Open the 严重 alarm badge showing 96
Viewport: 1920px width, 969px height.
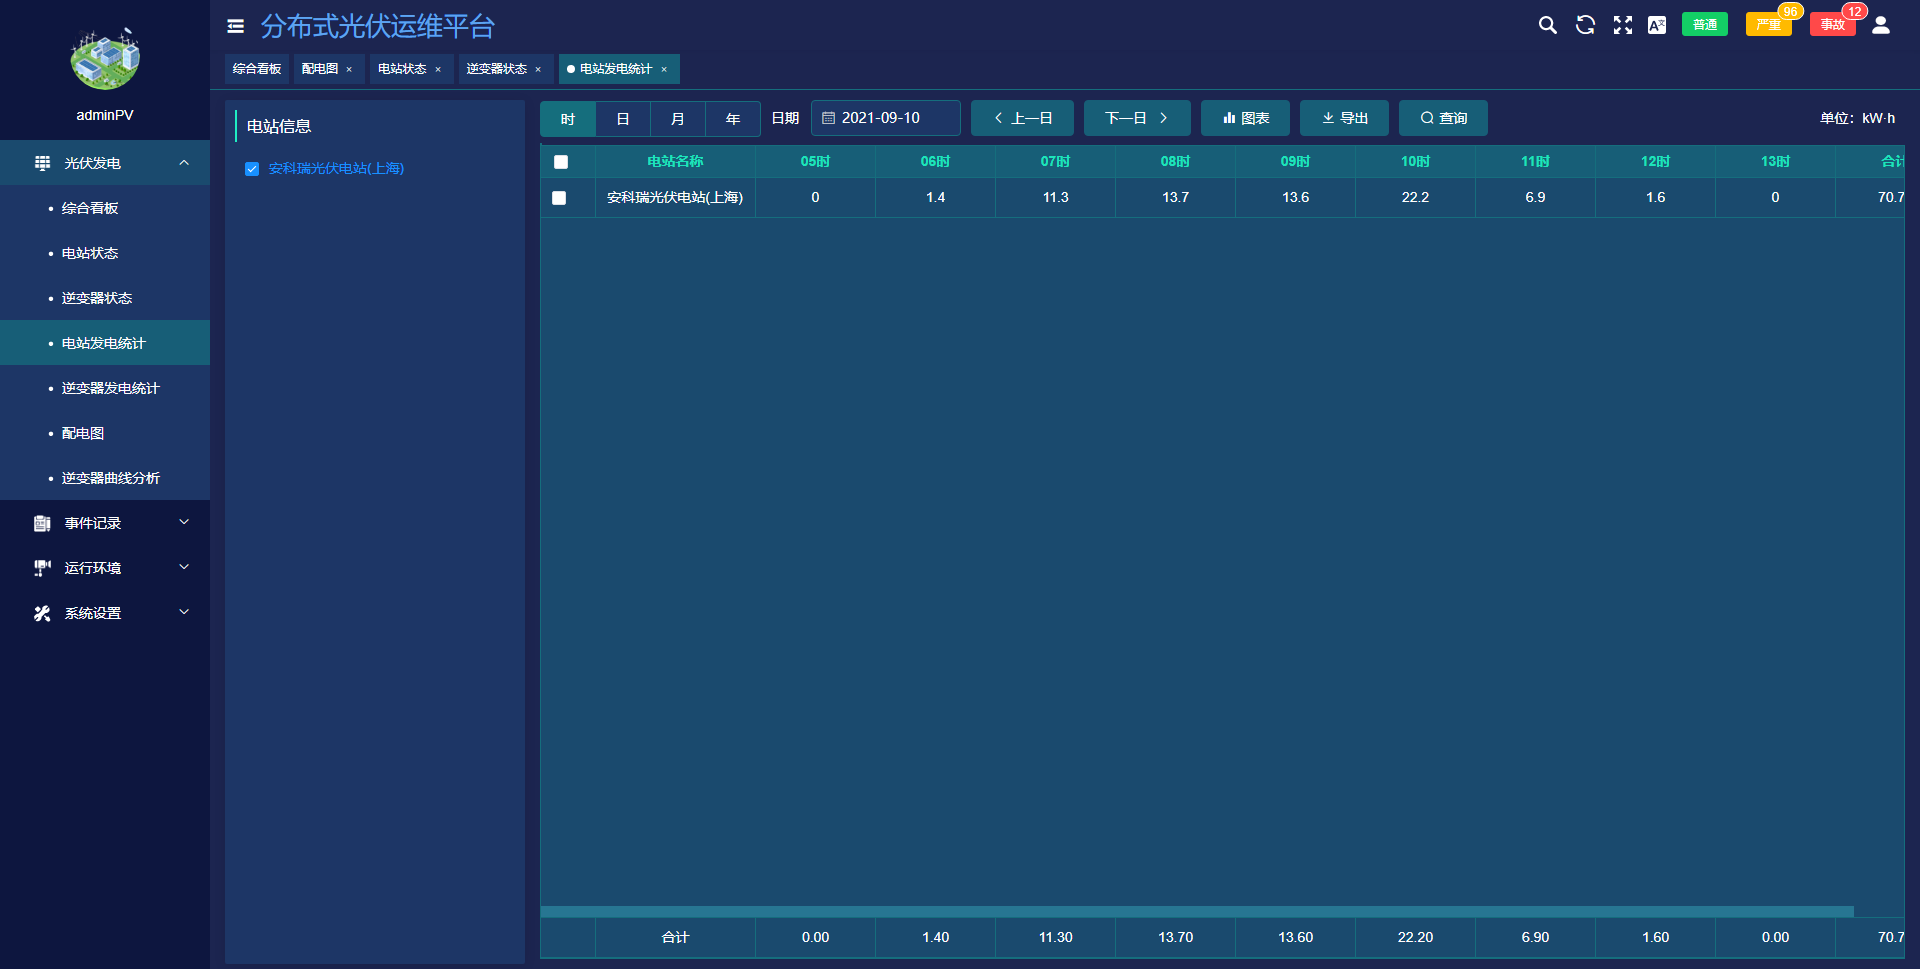1768,25
